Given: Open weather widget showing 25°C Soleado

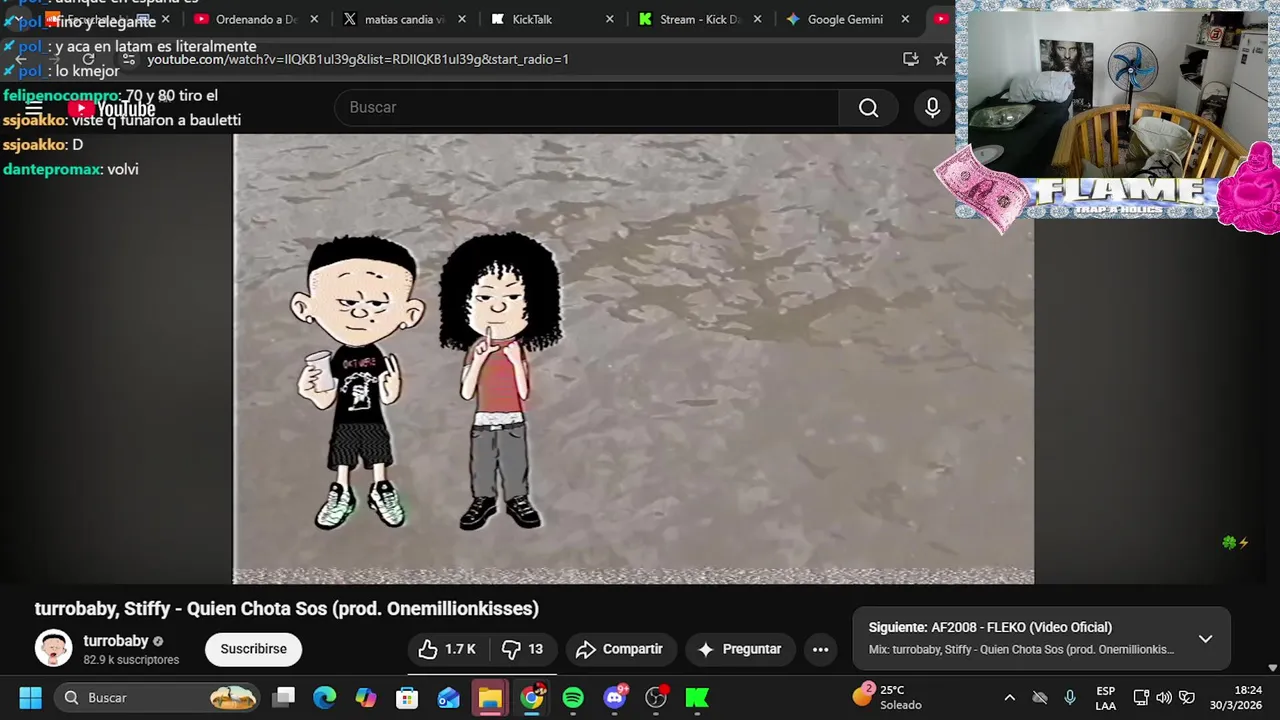Looking at the screenshot, I should [x=886, y=697].
